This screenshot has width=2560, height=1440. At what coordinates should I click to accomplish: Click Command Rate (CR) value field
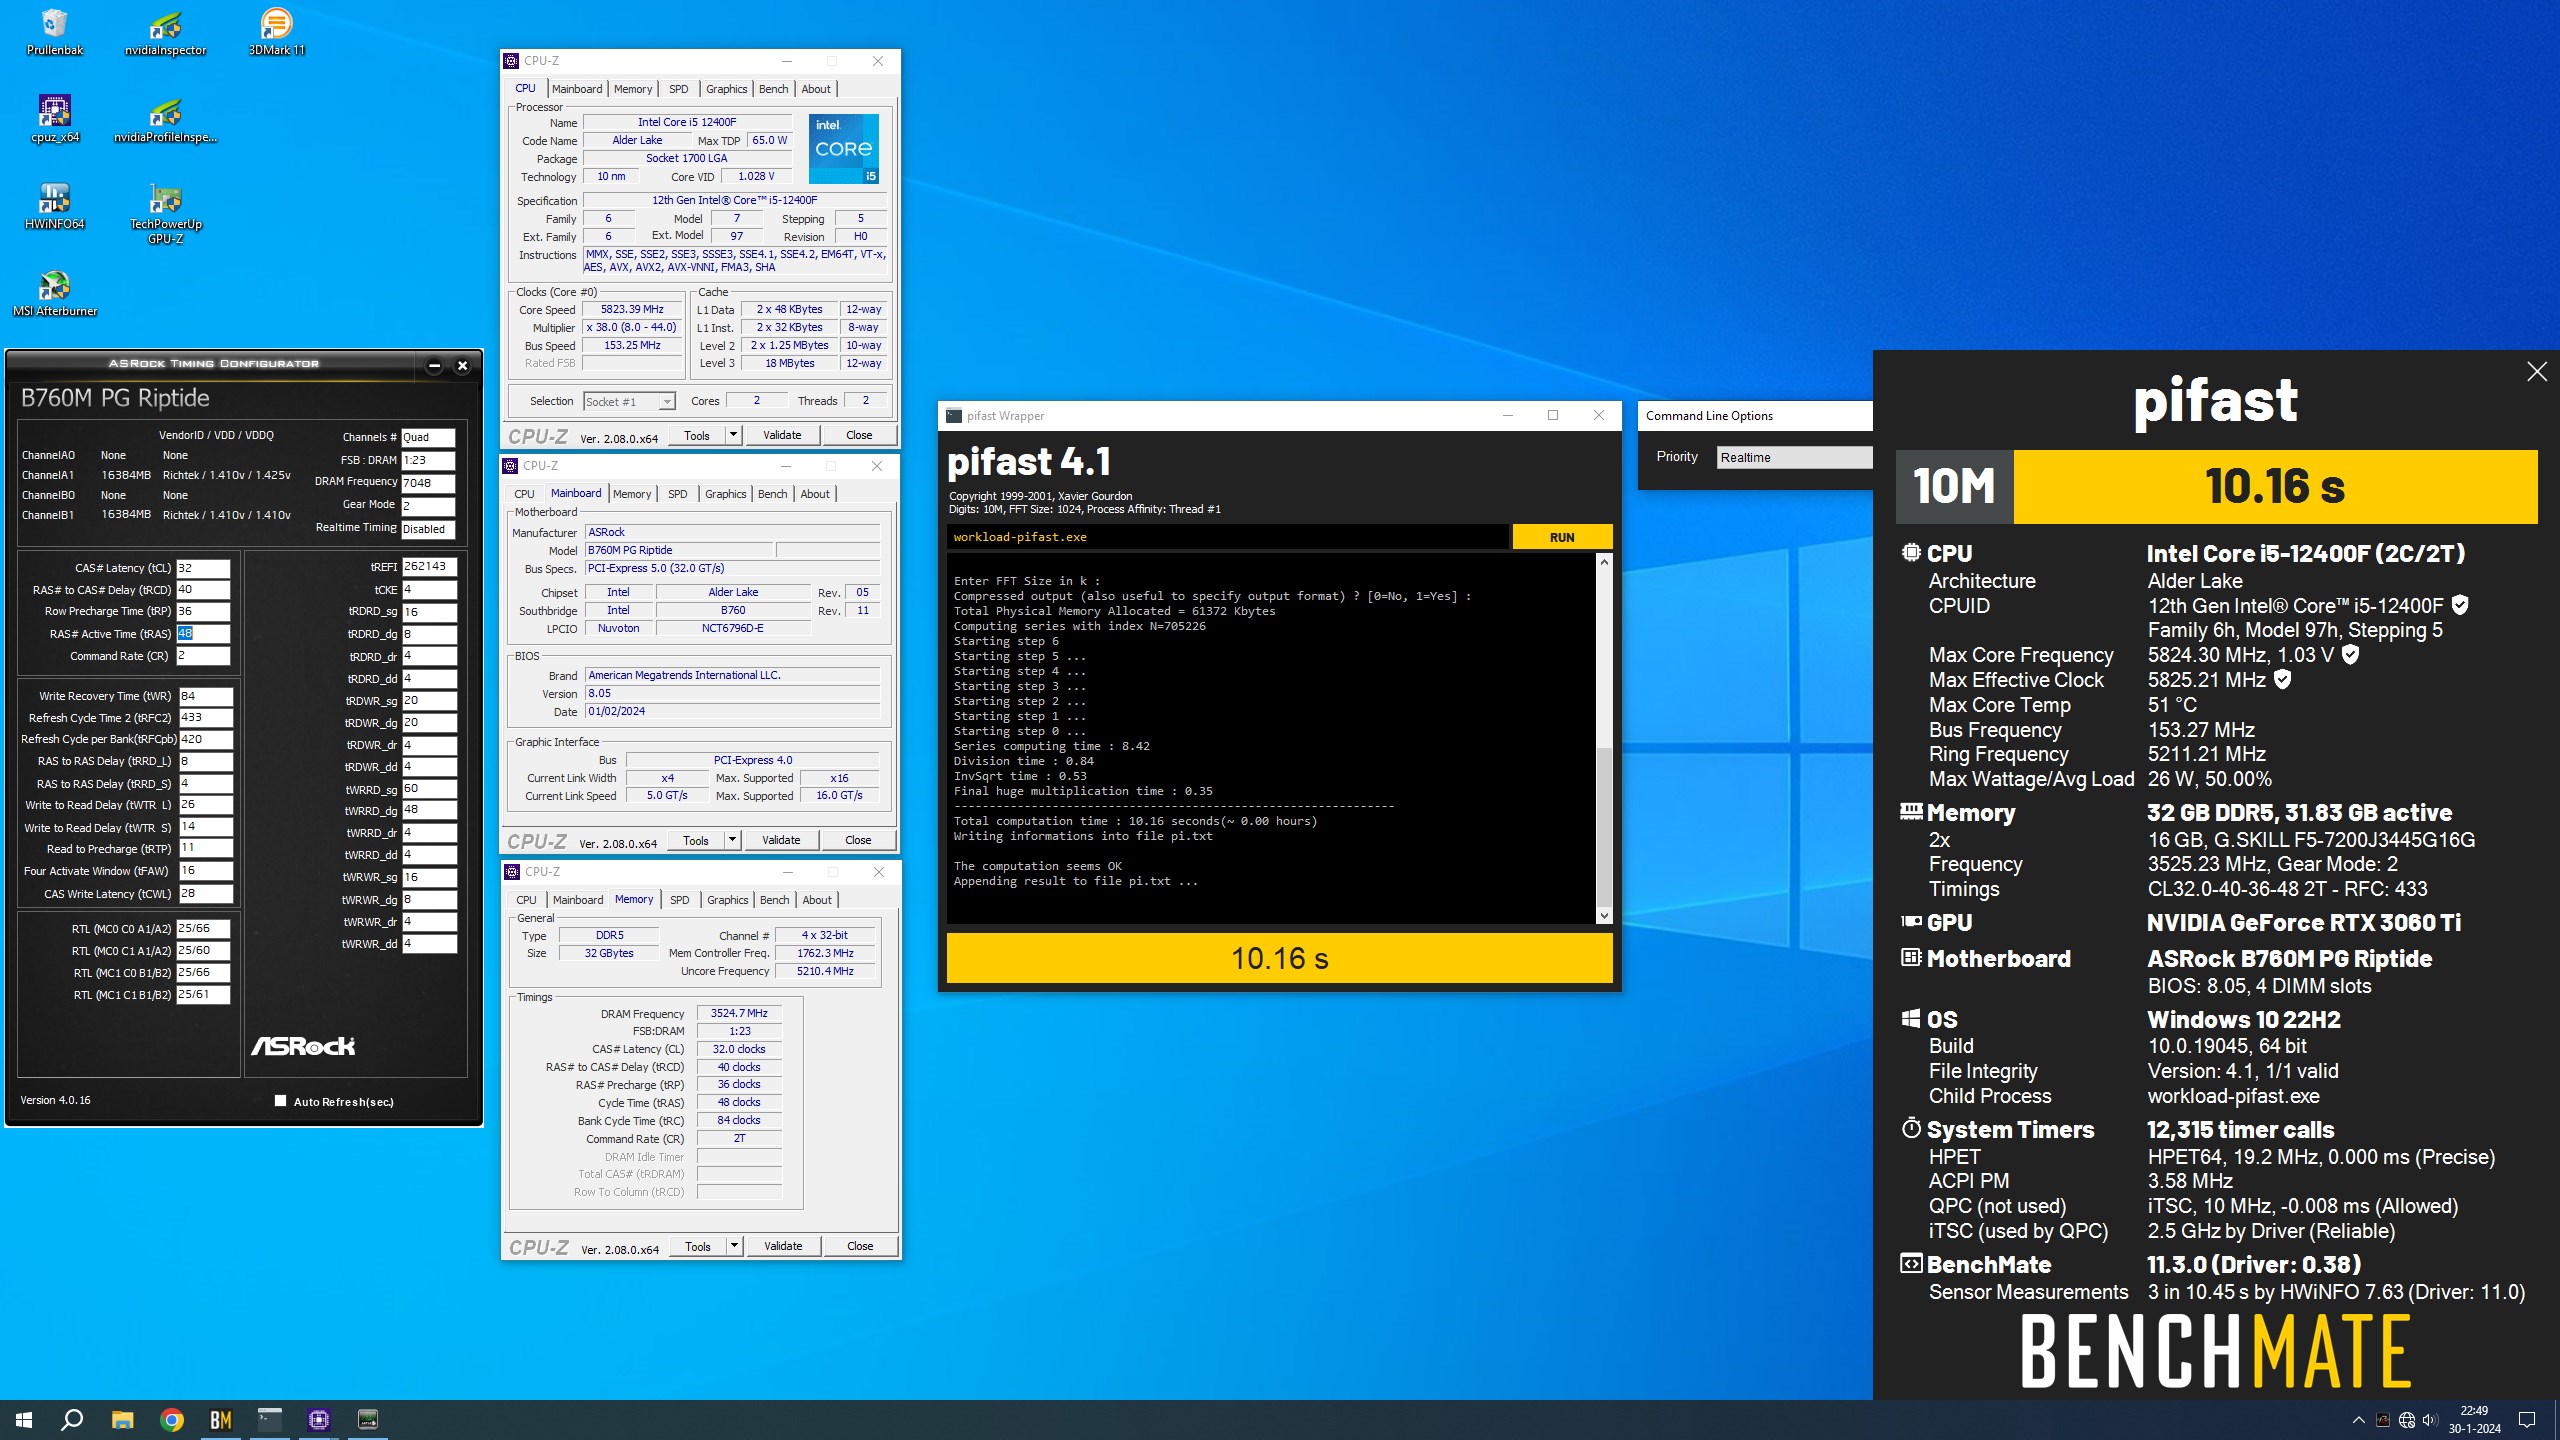coord(203,656)
